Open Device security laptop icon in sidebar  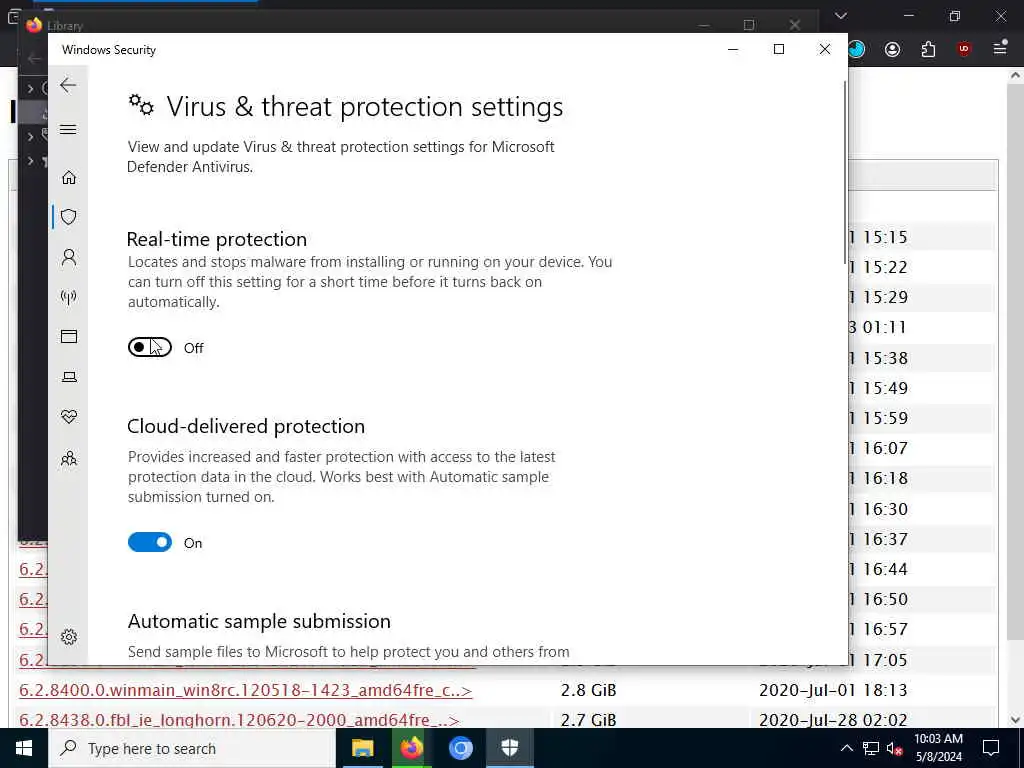69,377
